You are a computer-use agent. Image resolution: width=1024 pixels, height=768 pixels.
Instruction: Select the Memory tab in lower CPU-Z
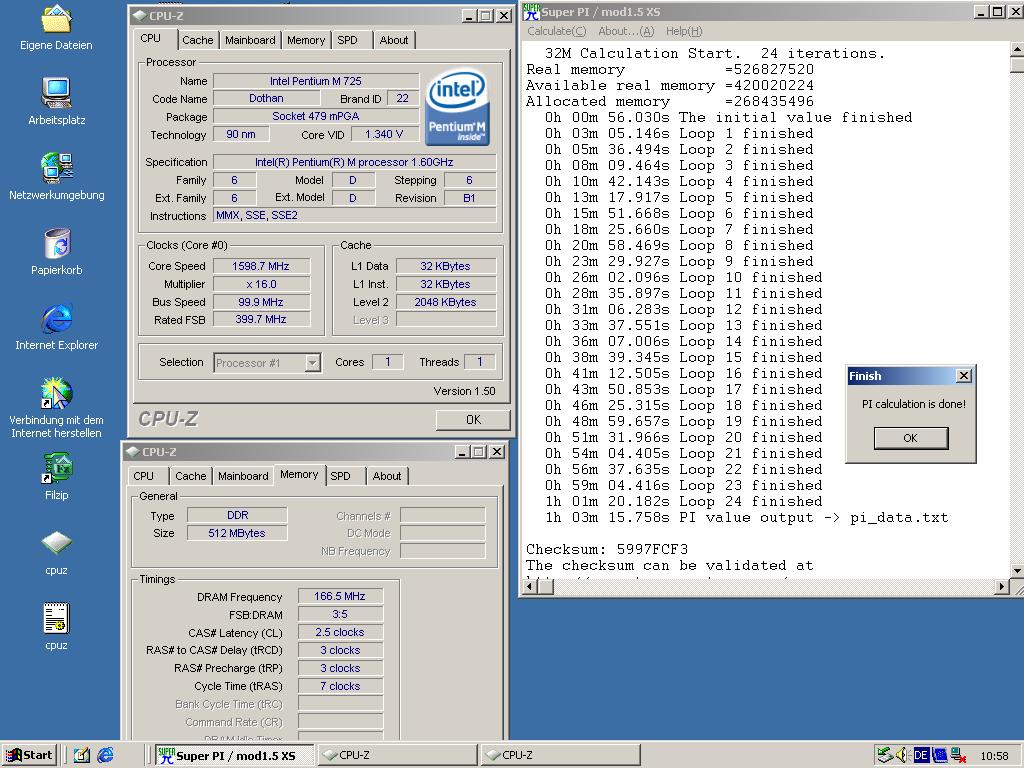pos(299,475)
